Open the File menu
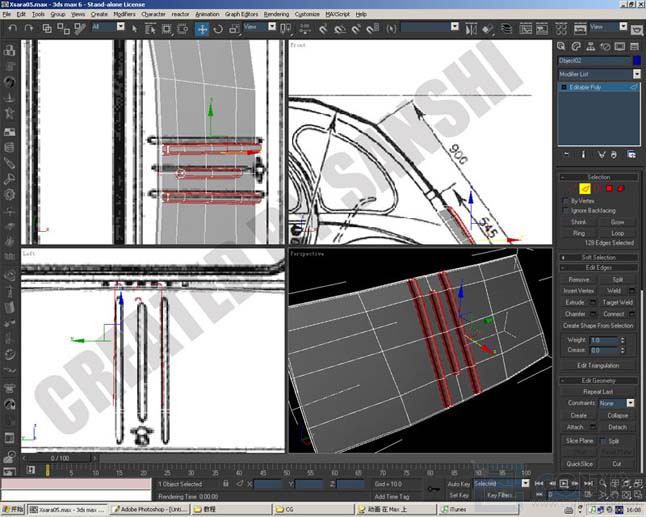Viewport: 646px width, 517px height. pyautogui.click(x=7, y=14)
